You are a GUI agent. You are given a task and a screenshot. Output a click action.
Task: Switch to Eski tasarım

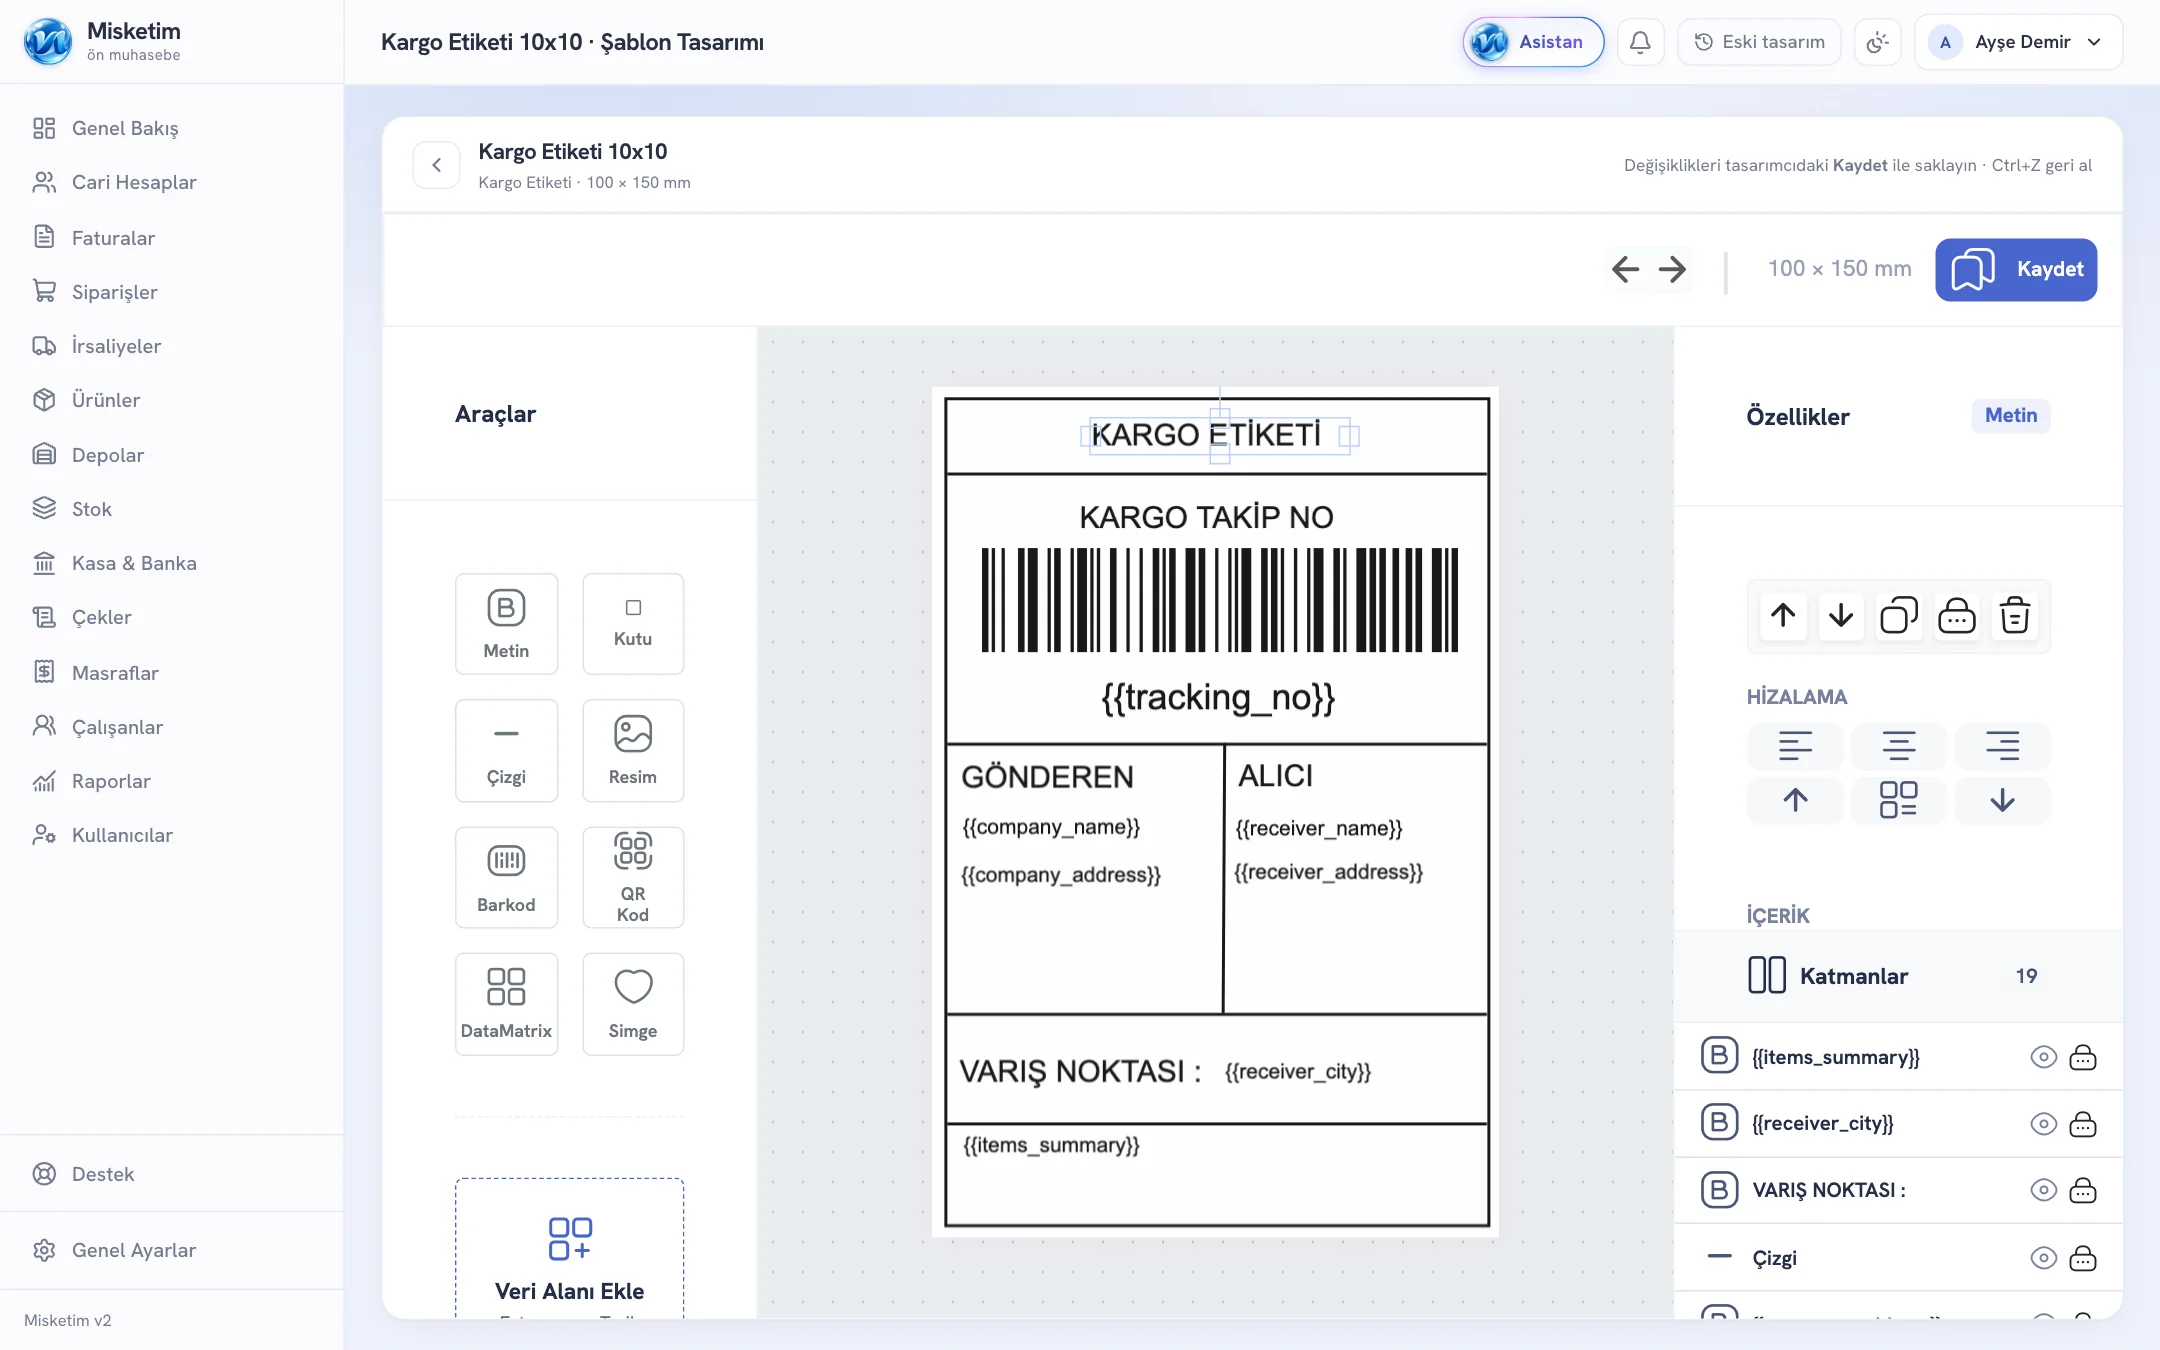(x=1759, y=42)
